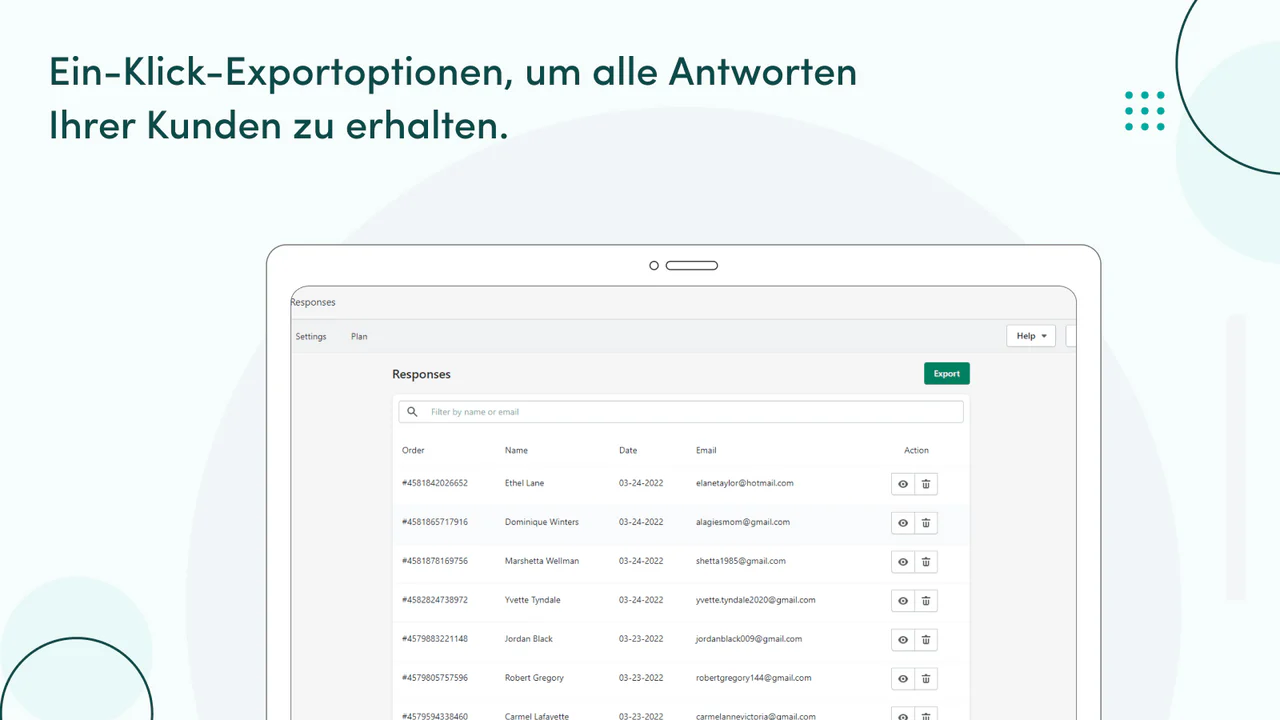Viewport: 1280px width, 720px height.
Task: Select order #4581865717916
Action: 435,522
